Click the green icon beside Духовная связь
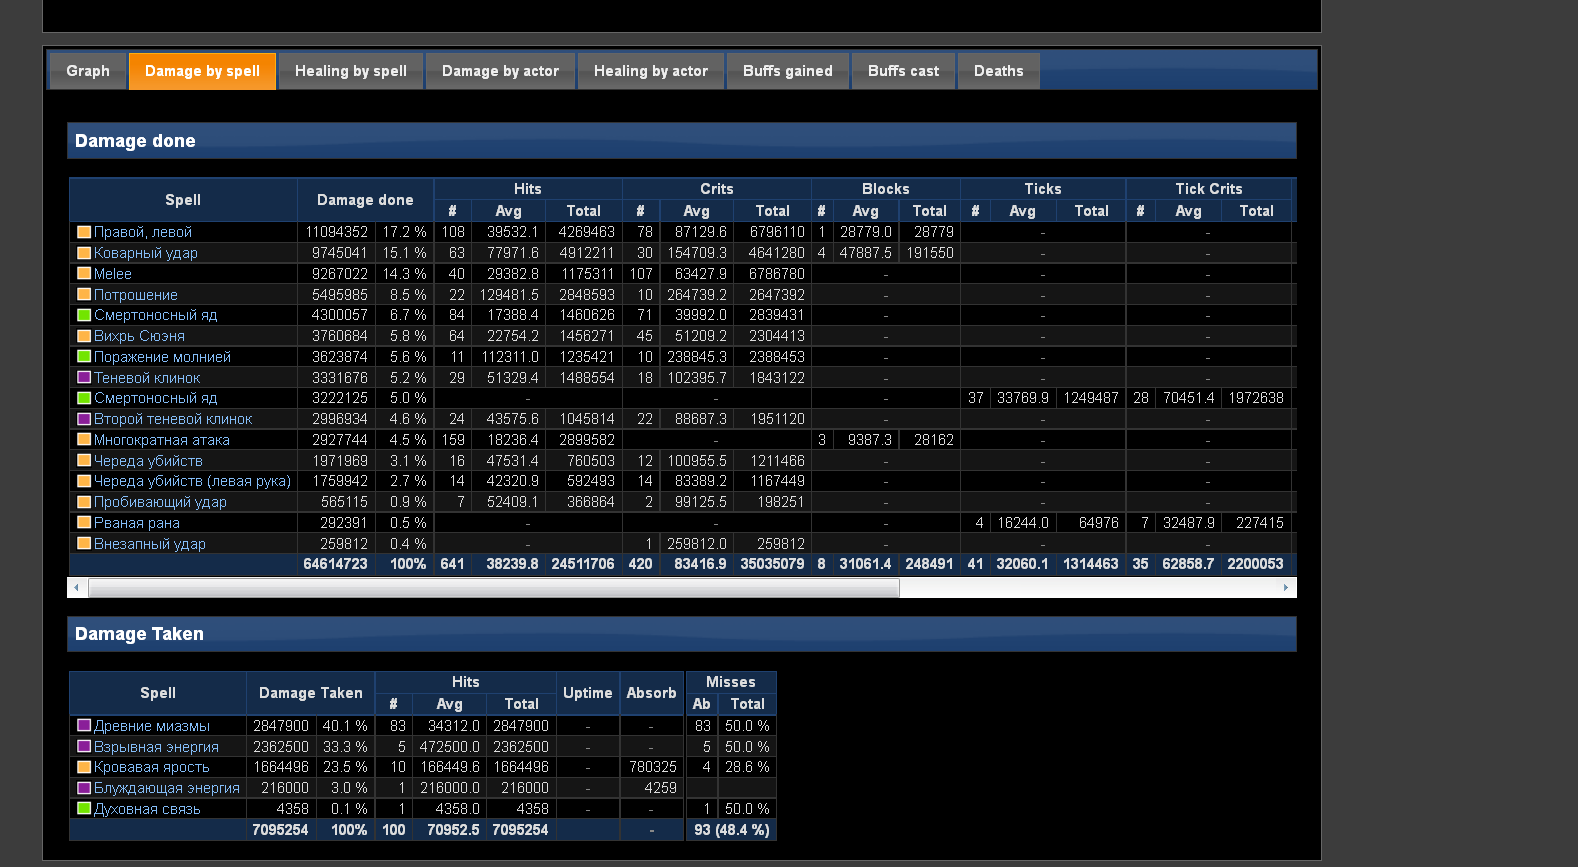The height and width of the screenshot is (867, 1578). click(84, 808)
